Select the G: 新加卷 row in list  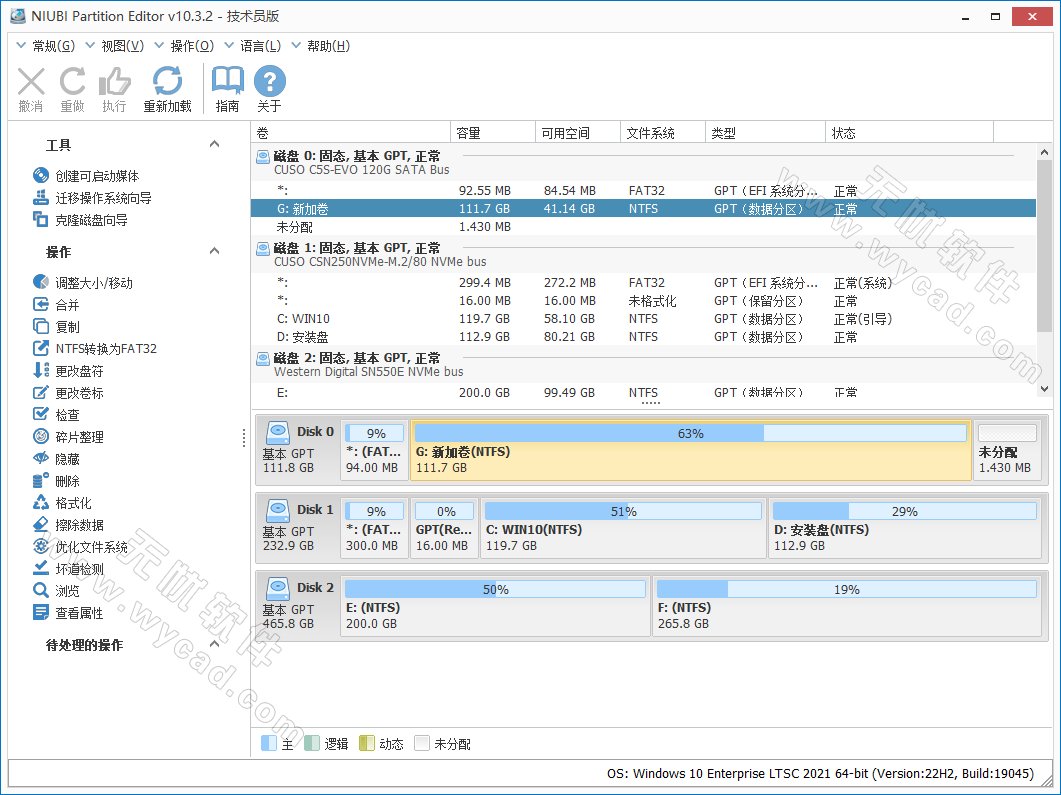tap(644, 208)
